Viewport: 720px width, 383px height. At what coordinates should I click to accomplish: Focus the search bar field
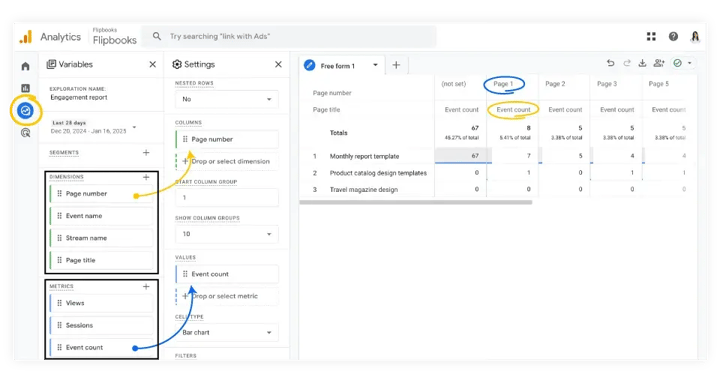pos(289,36)
